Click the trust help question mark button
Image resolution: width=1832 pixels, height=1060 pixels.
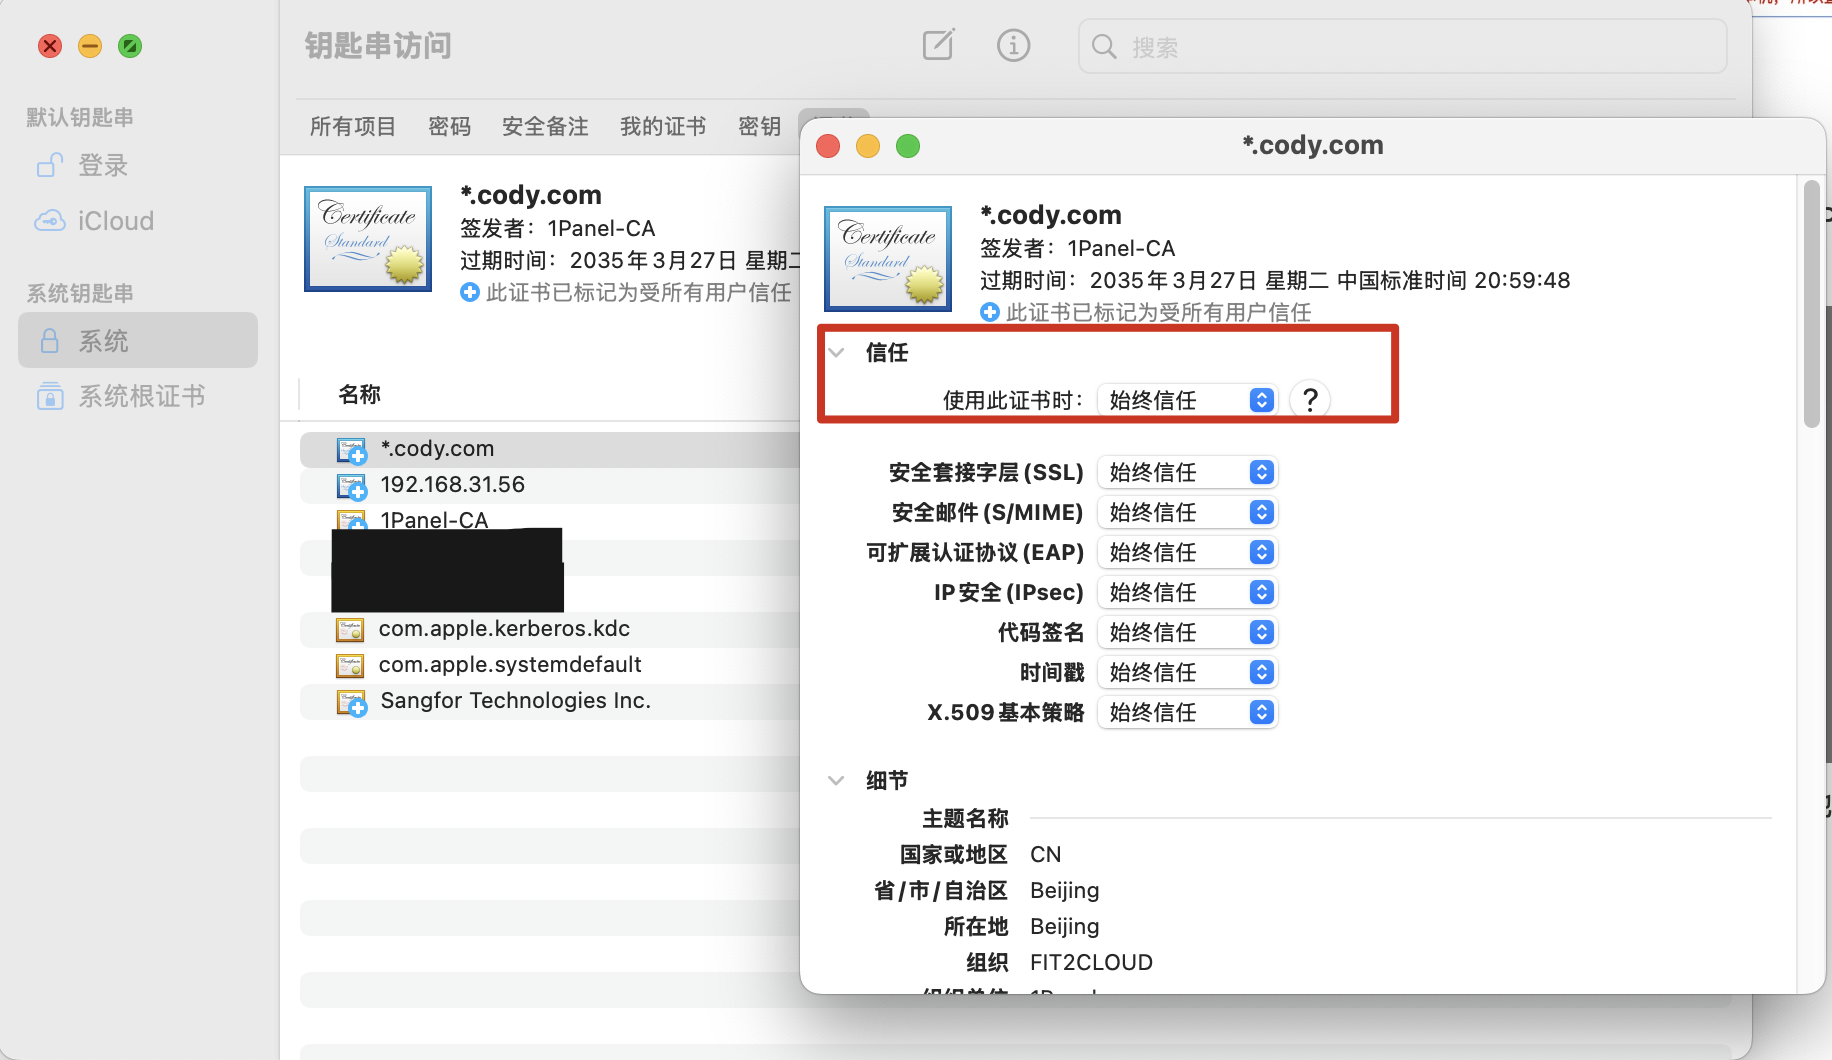(1310, 400)
